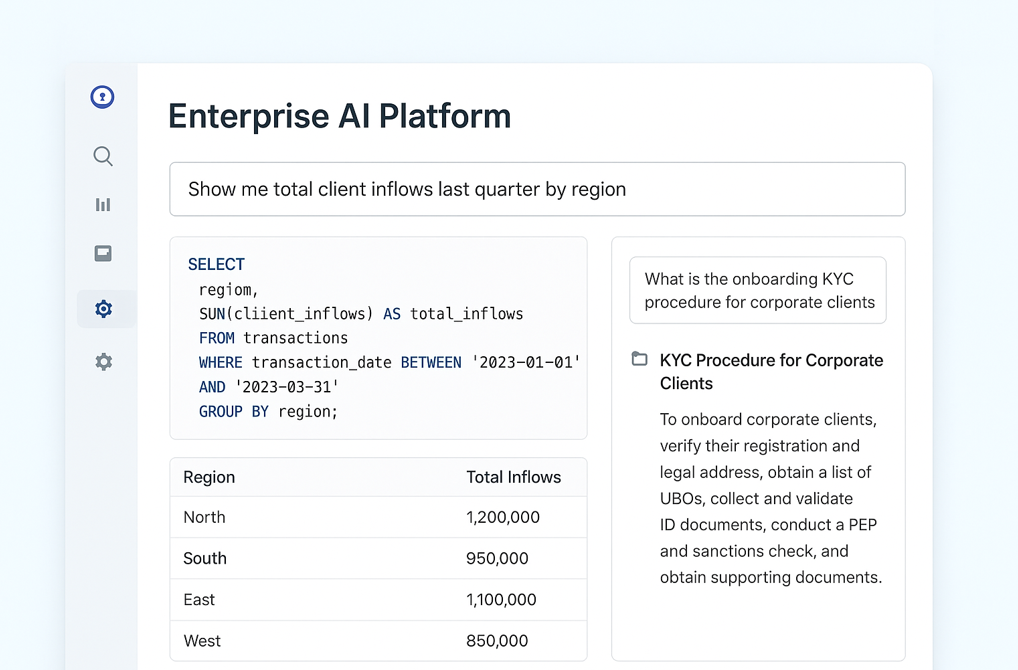
Task: Select the dashboard panel sidebar icon
Action: [103, 254]
